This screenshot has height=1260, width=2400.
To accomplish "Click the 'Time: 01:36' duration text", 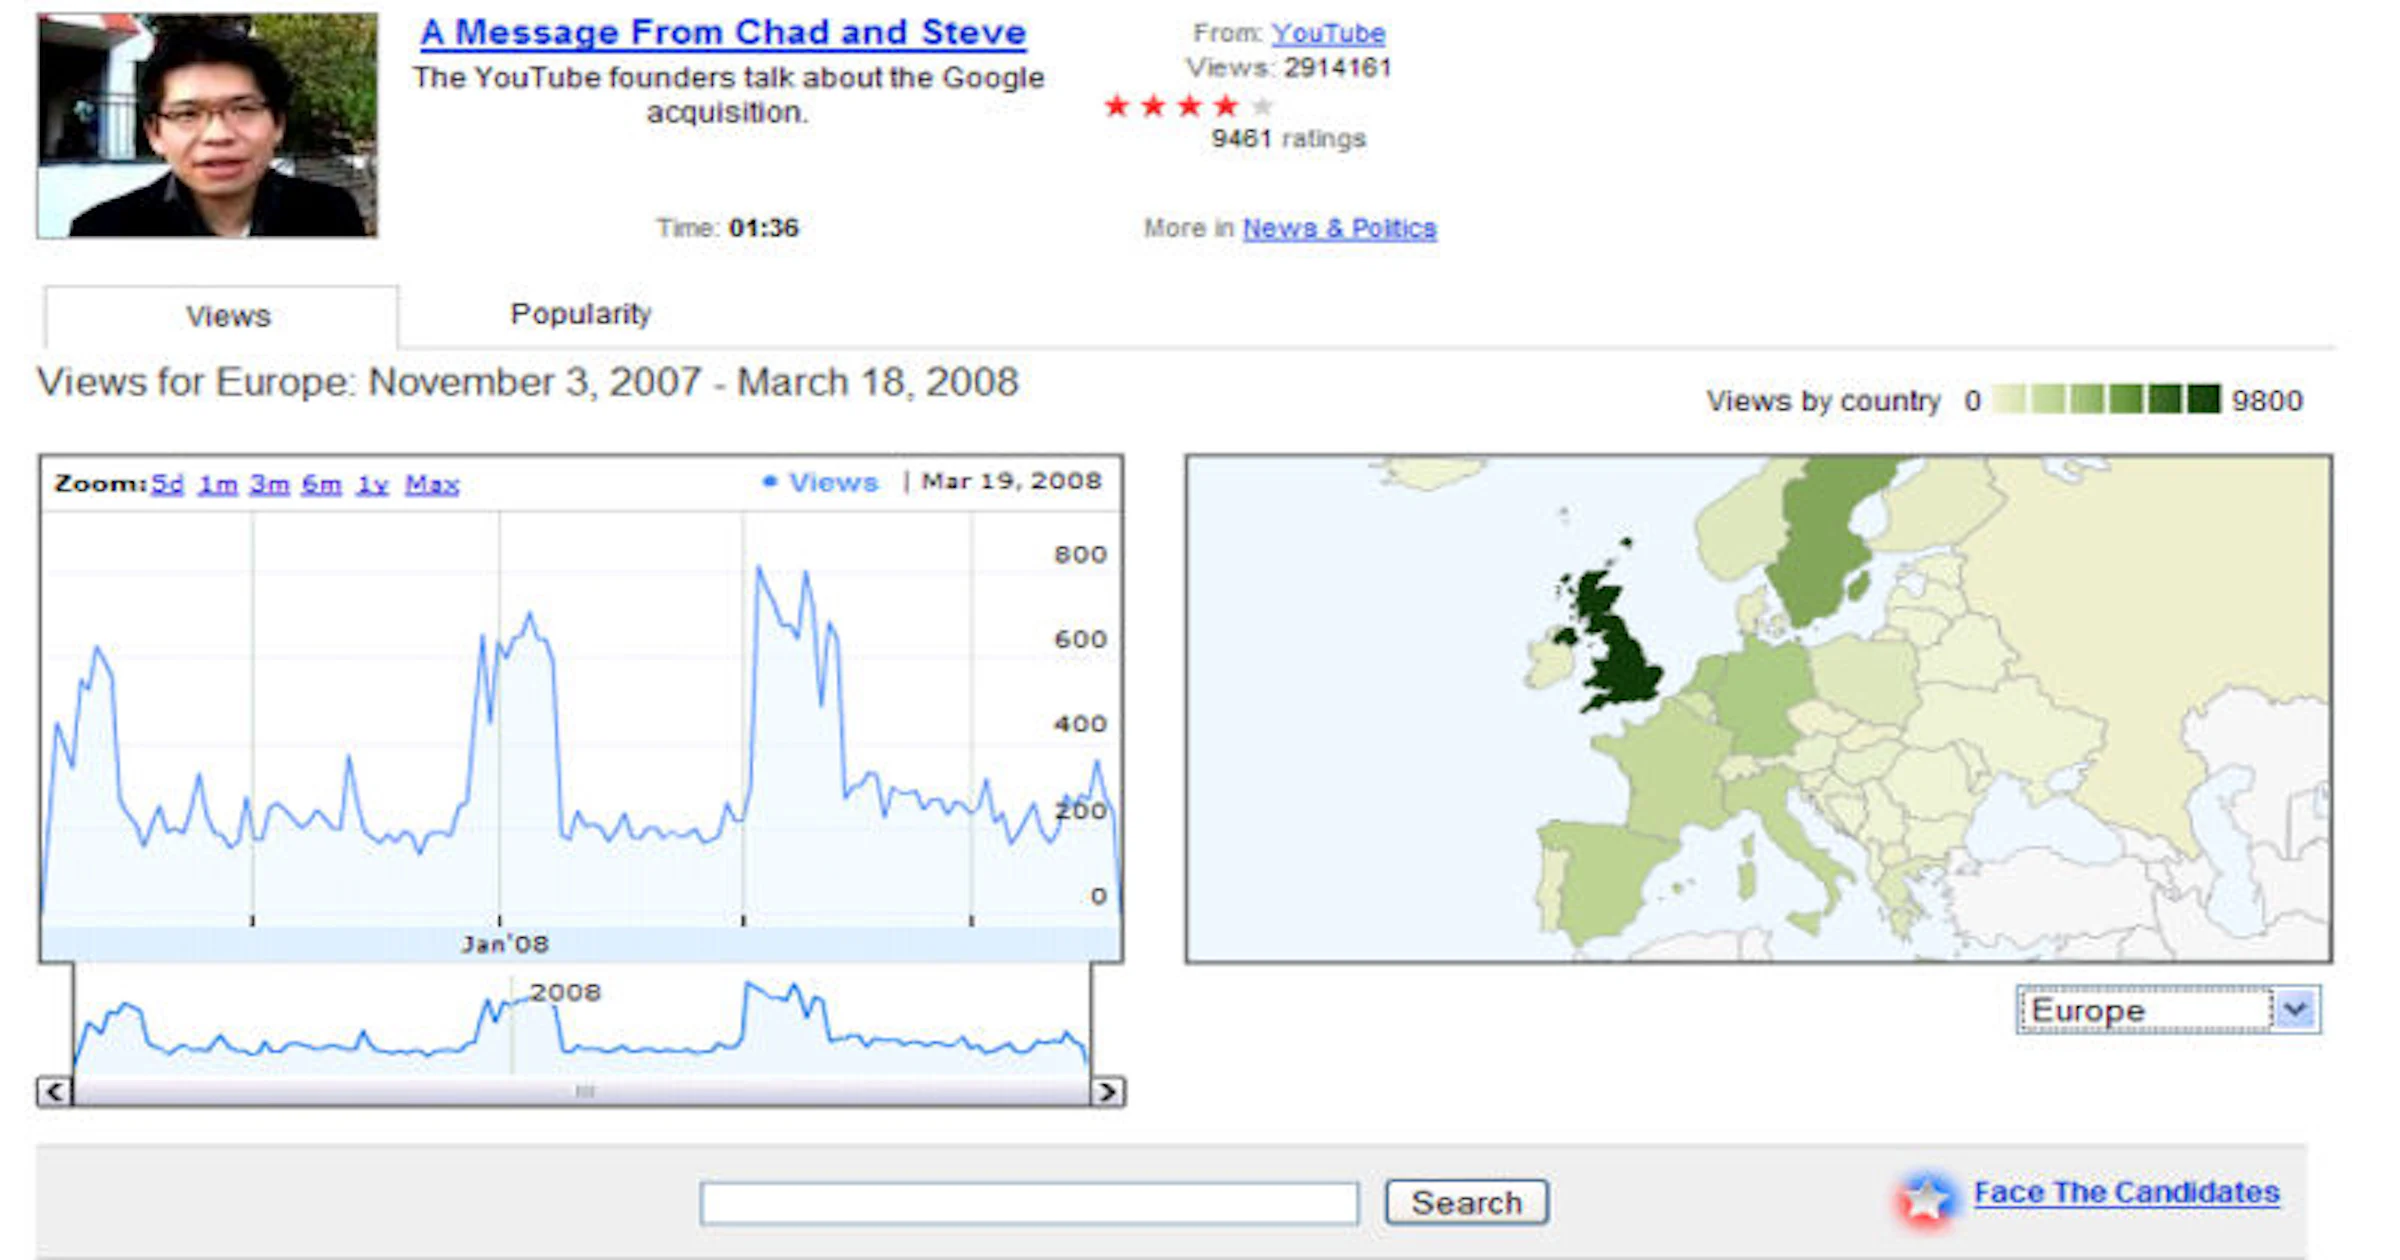I will (727, 228).
